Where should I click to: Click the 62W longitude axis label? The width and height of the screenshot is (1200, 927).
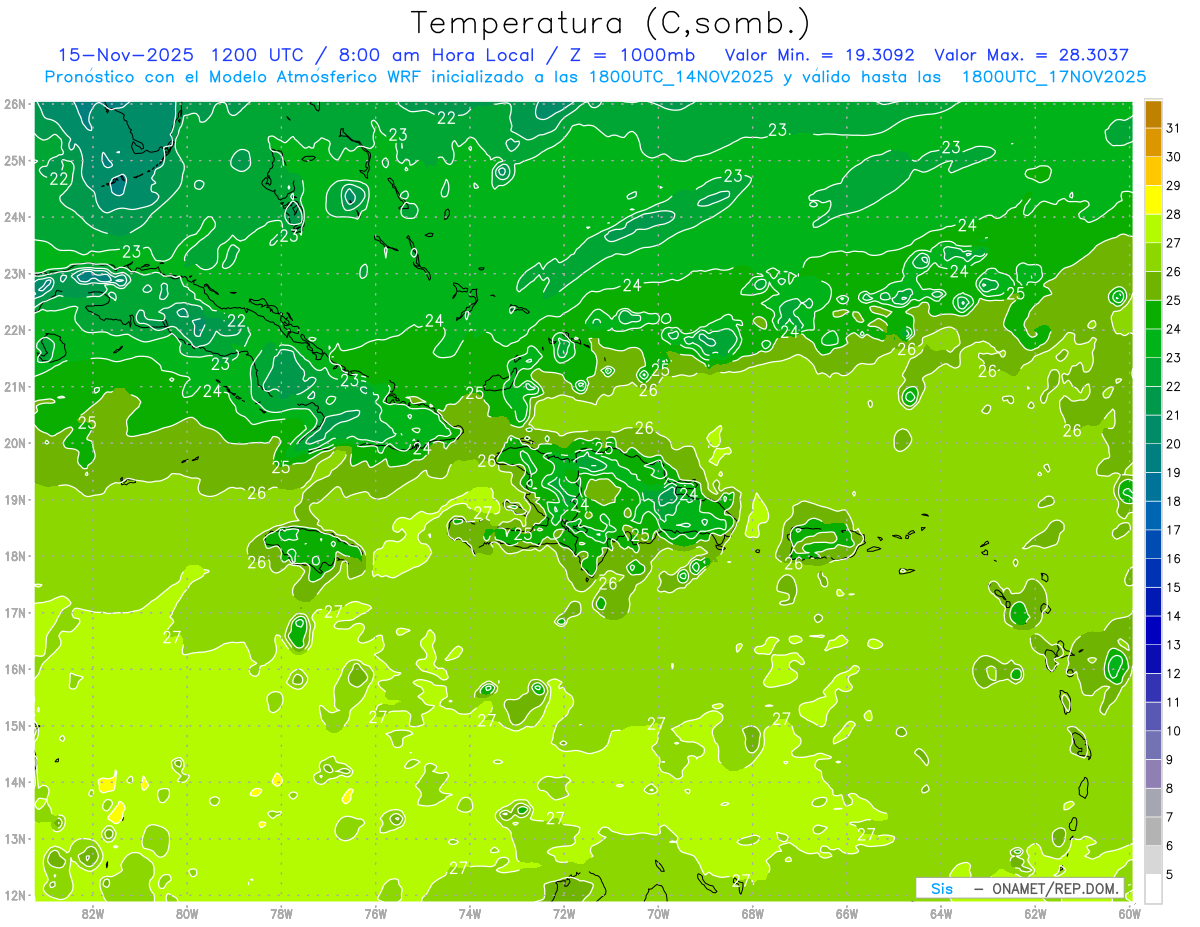pyautogui.click(x=1035, y=913)
